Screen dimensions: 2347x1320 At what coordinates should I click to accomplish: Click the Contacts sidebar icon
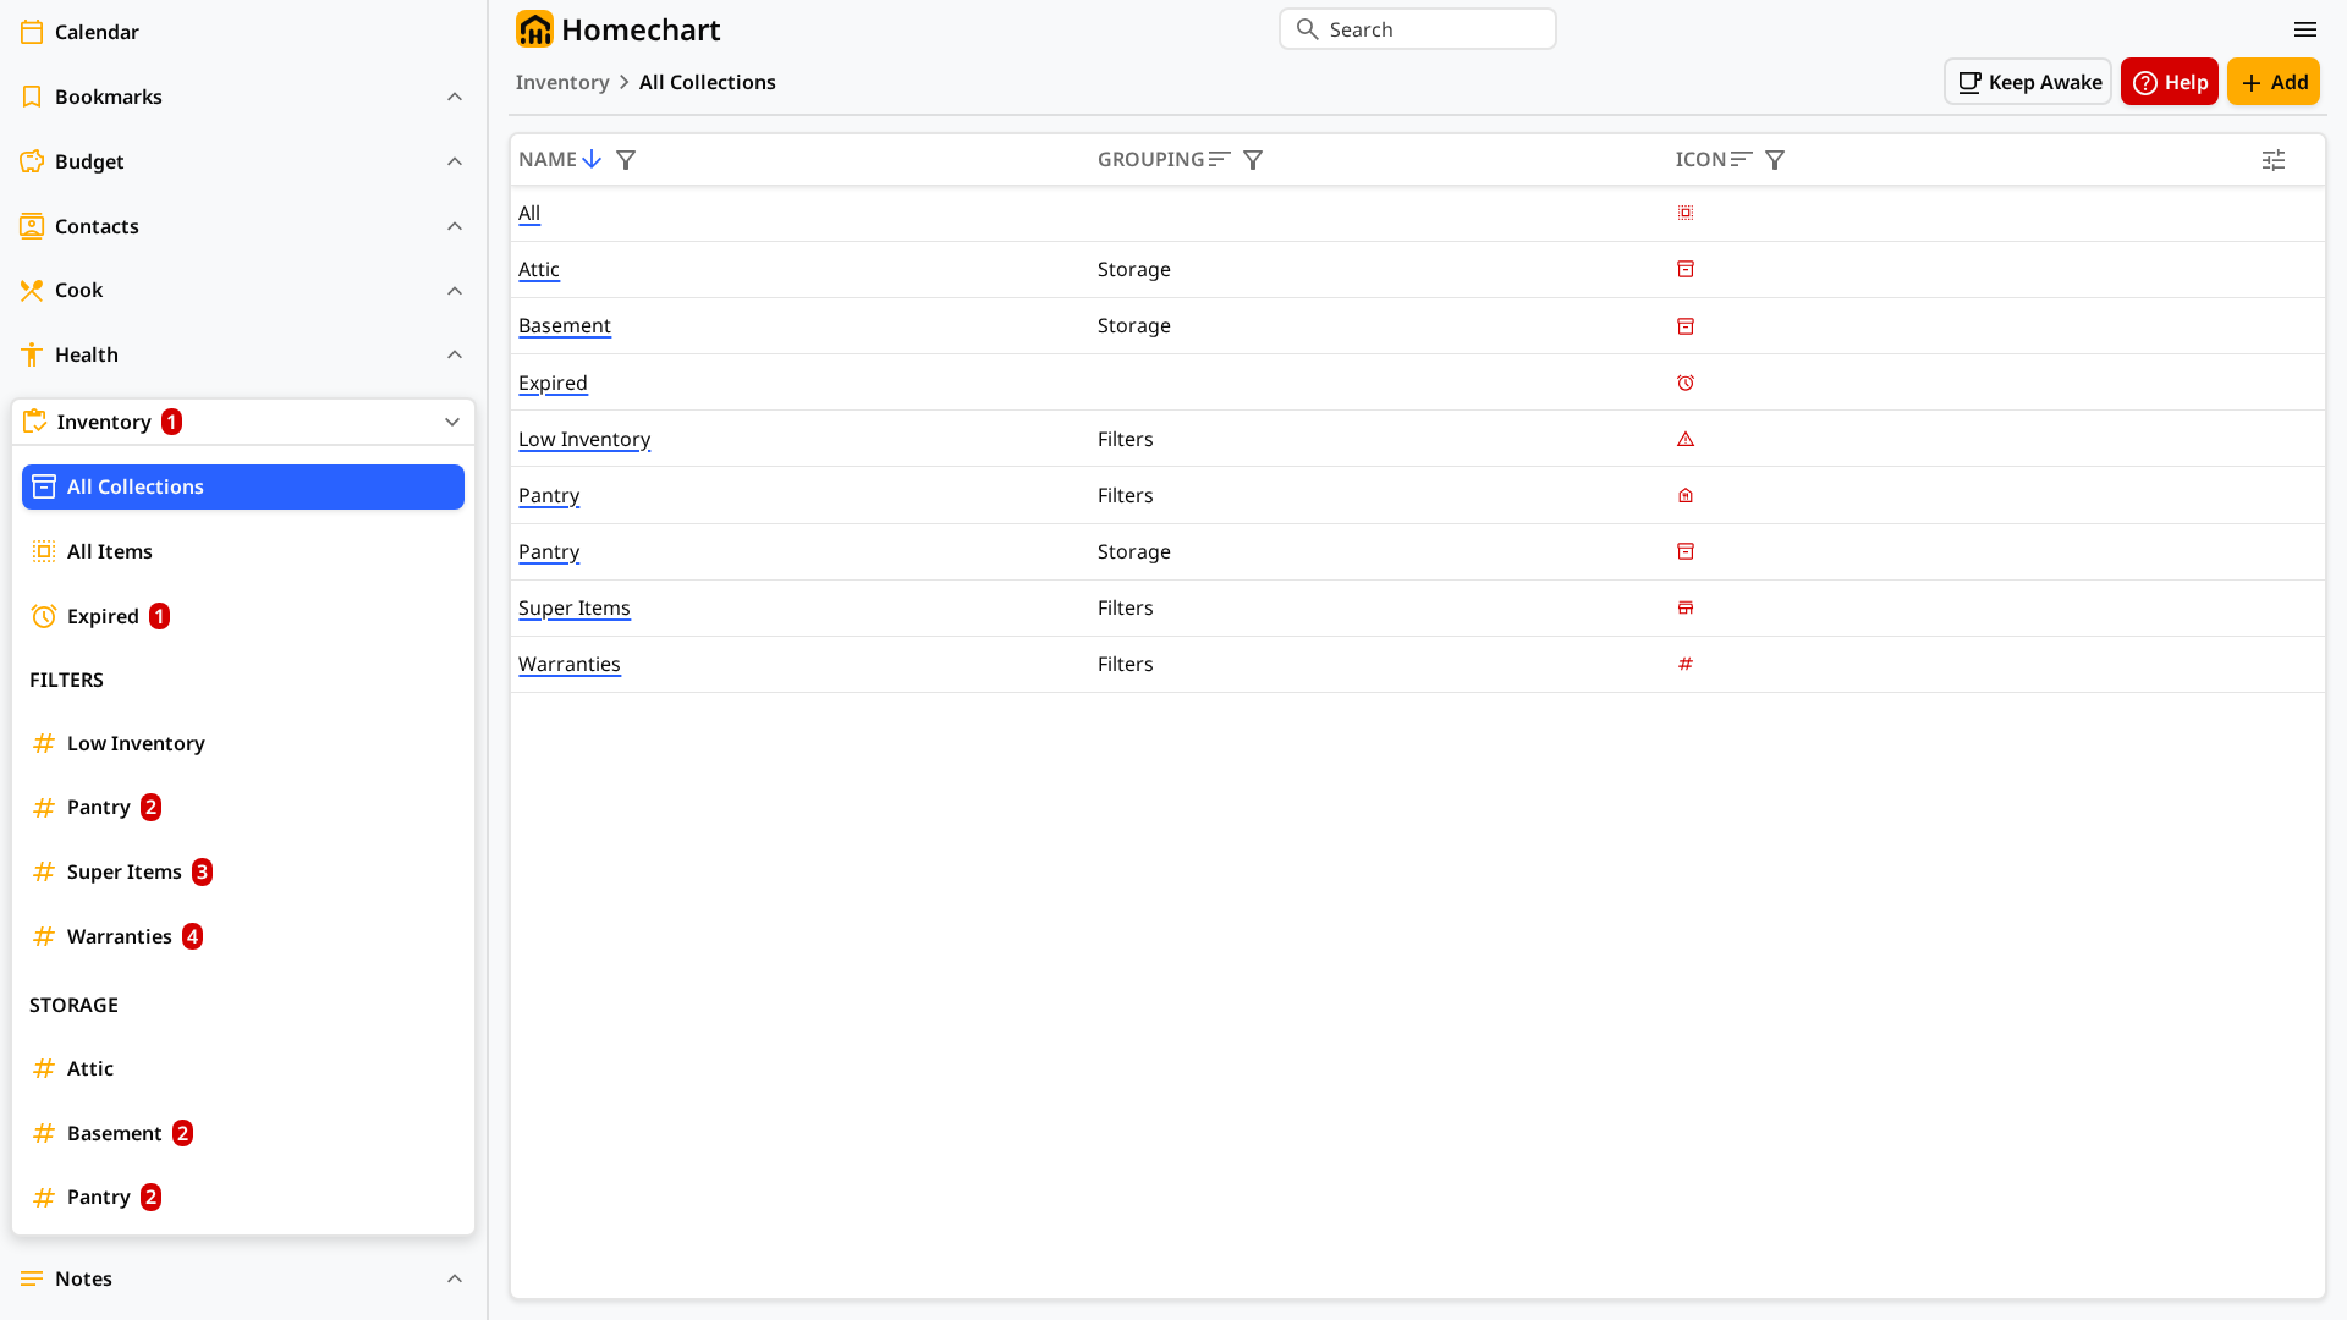point(32,226)
